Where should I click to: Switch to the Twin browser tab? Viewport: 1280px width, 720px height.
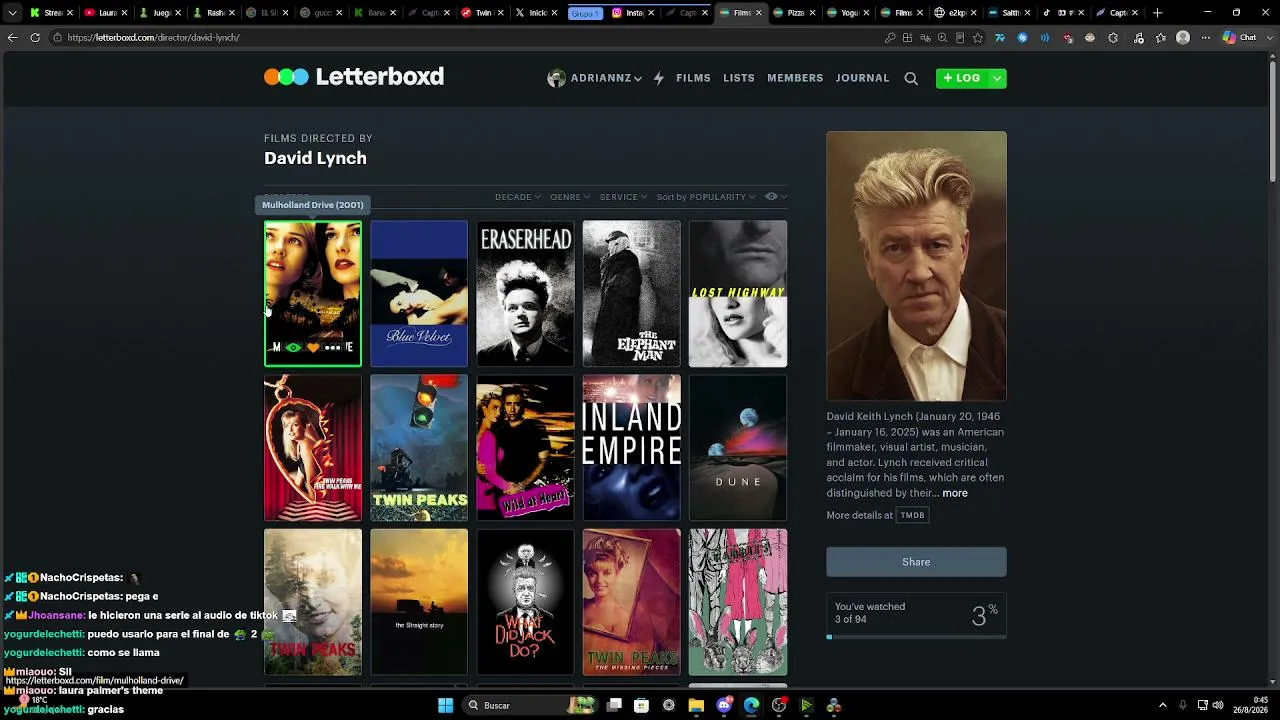tap(482, 13)
